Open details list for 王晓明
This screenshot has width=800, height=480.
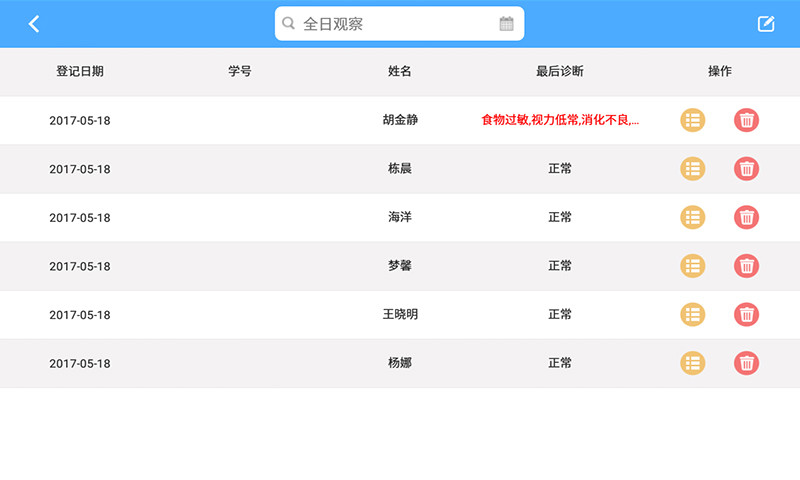pyautogui.click(x=693, y=314)
